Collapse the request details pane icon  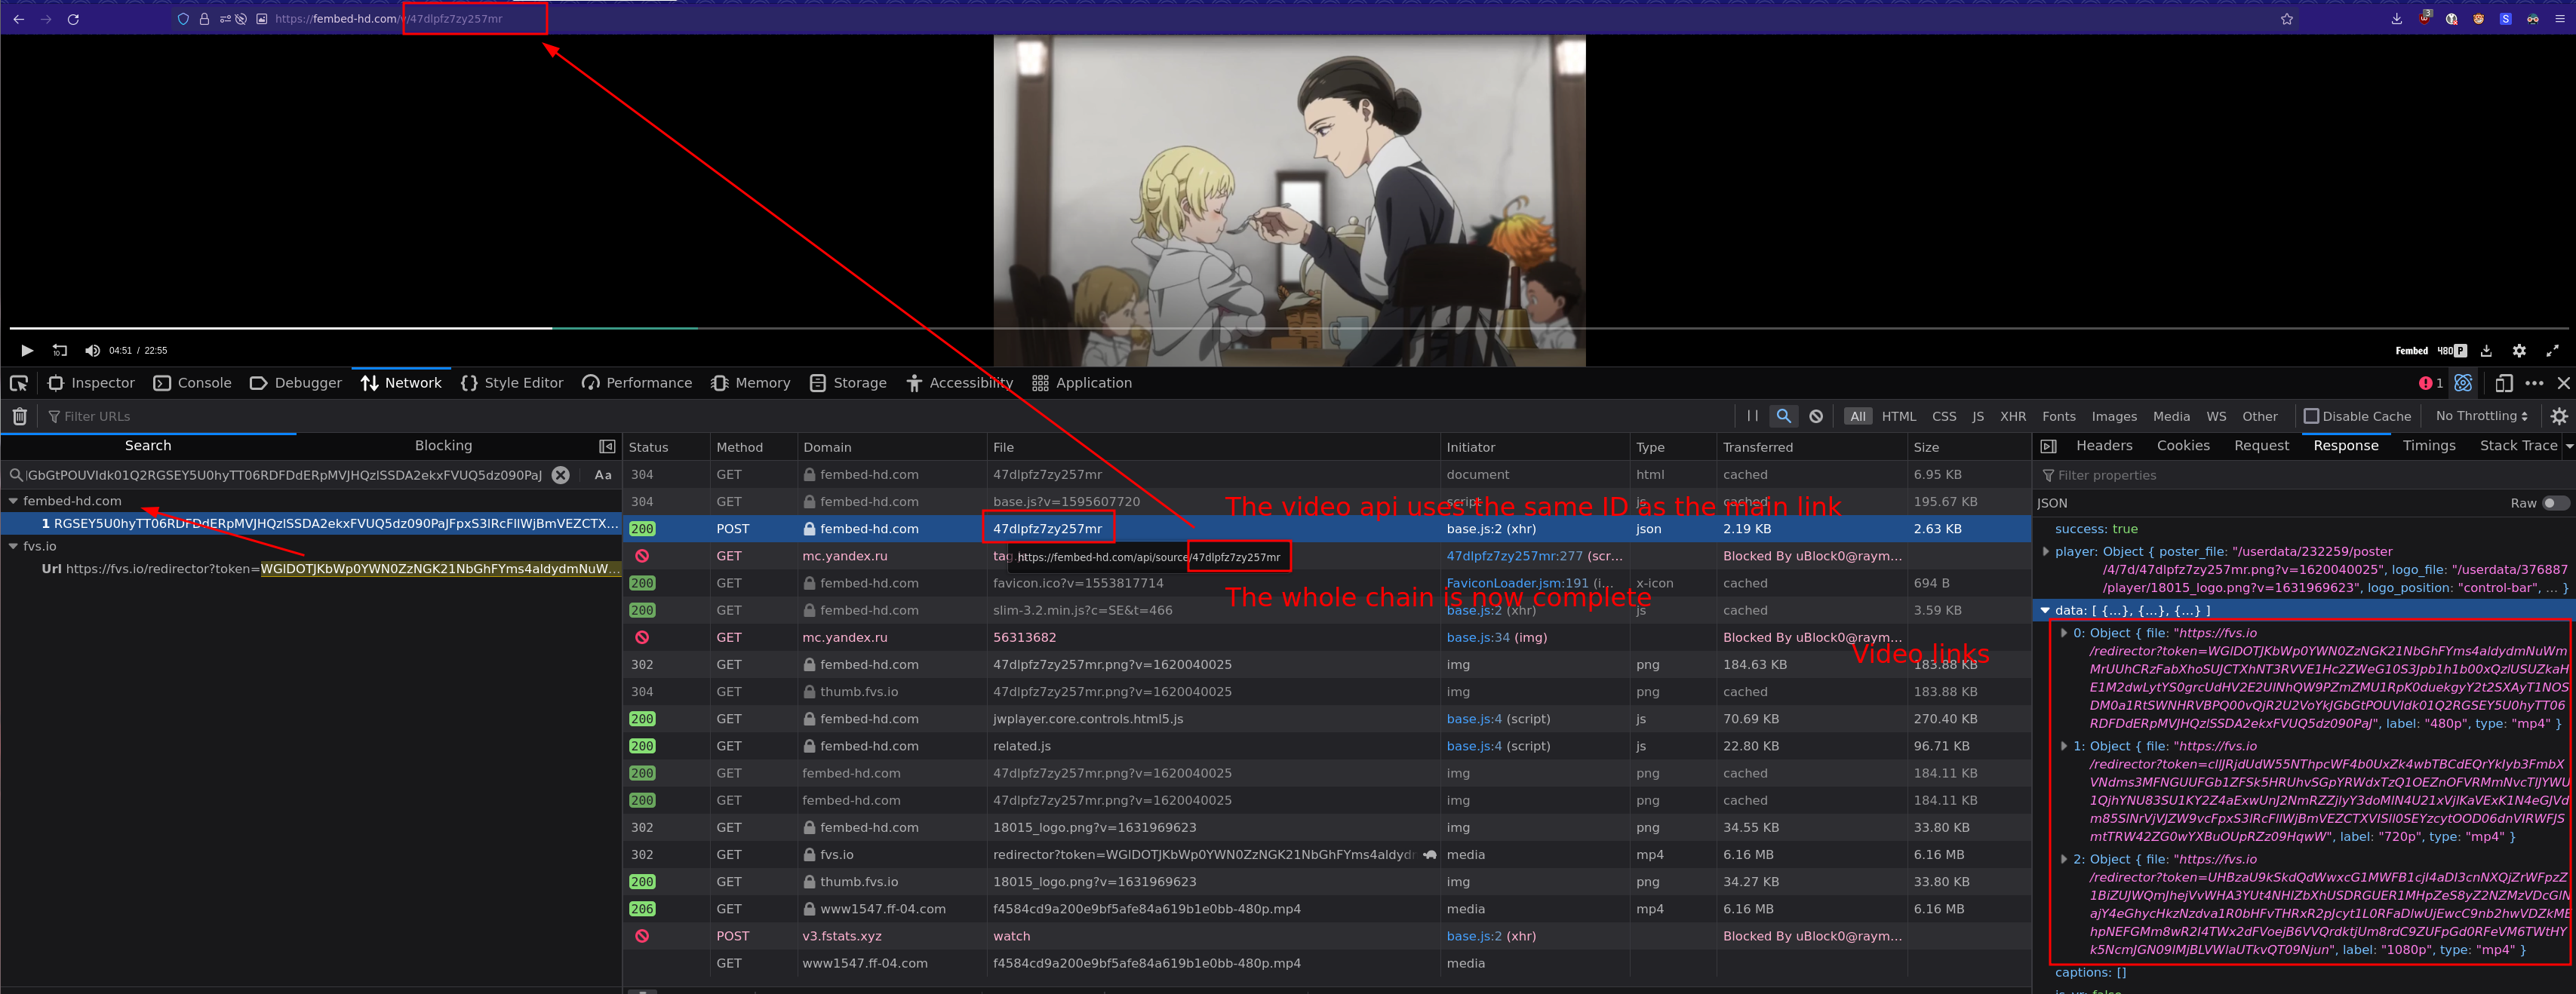coord(2048,446)
